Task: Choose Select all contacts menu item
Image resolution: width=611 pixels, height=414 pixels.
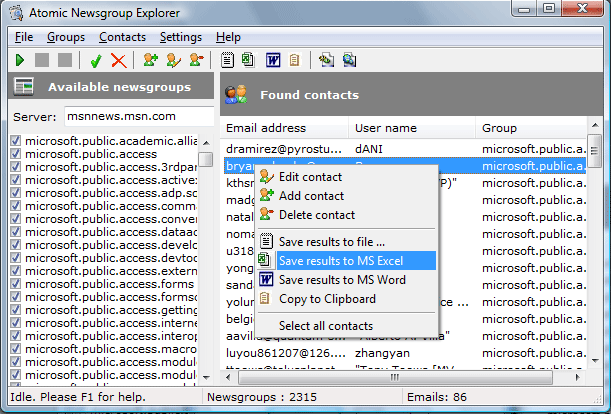Action: click(347, 326)
